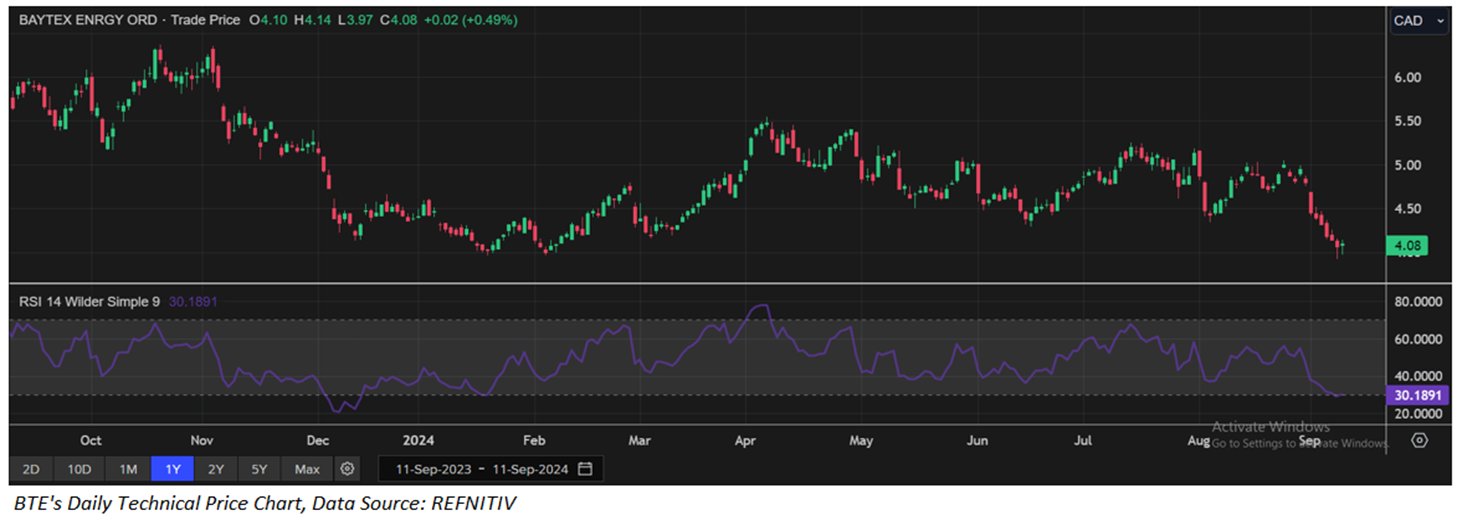Click the calendar icon in the date range field

point(585,469)
